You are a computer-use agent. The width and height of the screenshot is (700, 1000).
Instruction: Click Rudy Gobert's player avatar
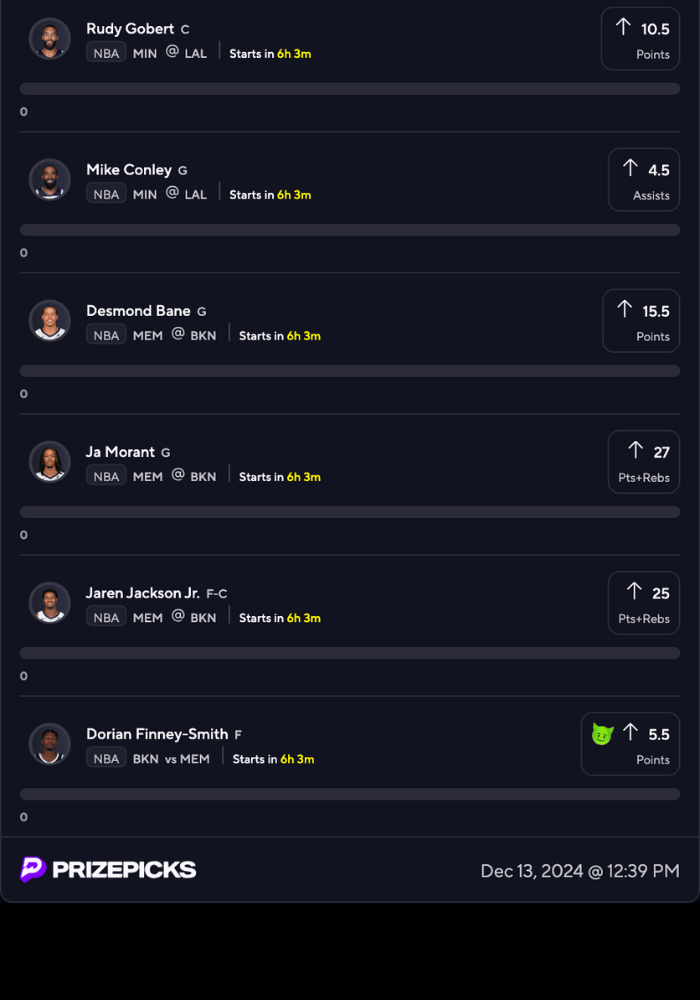click(x=50, y=39)
